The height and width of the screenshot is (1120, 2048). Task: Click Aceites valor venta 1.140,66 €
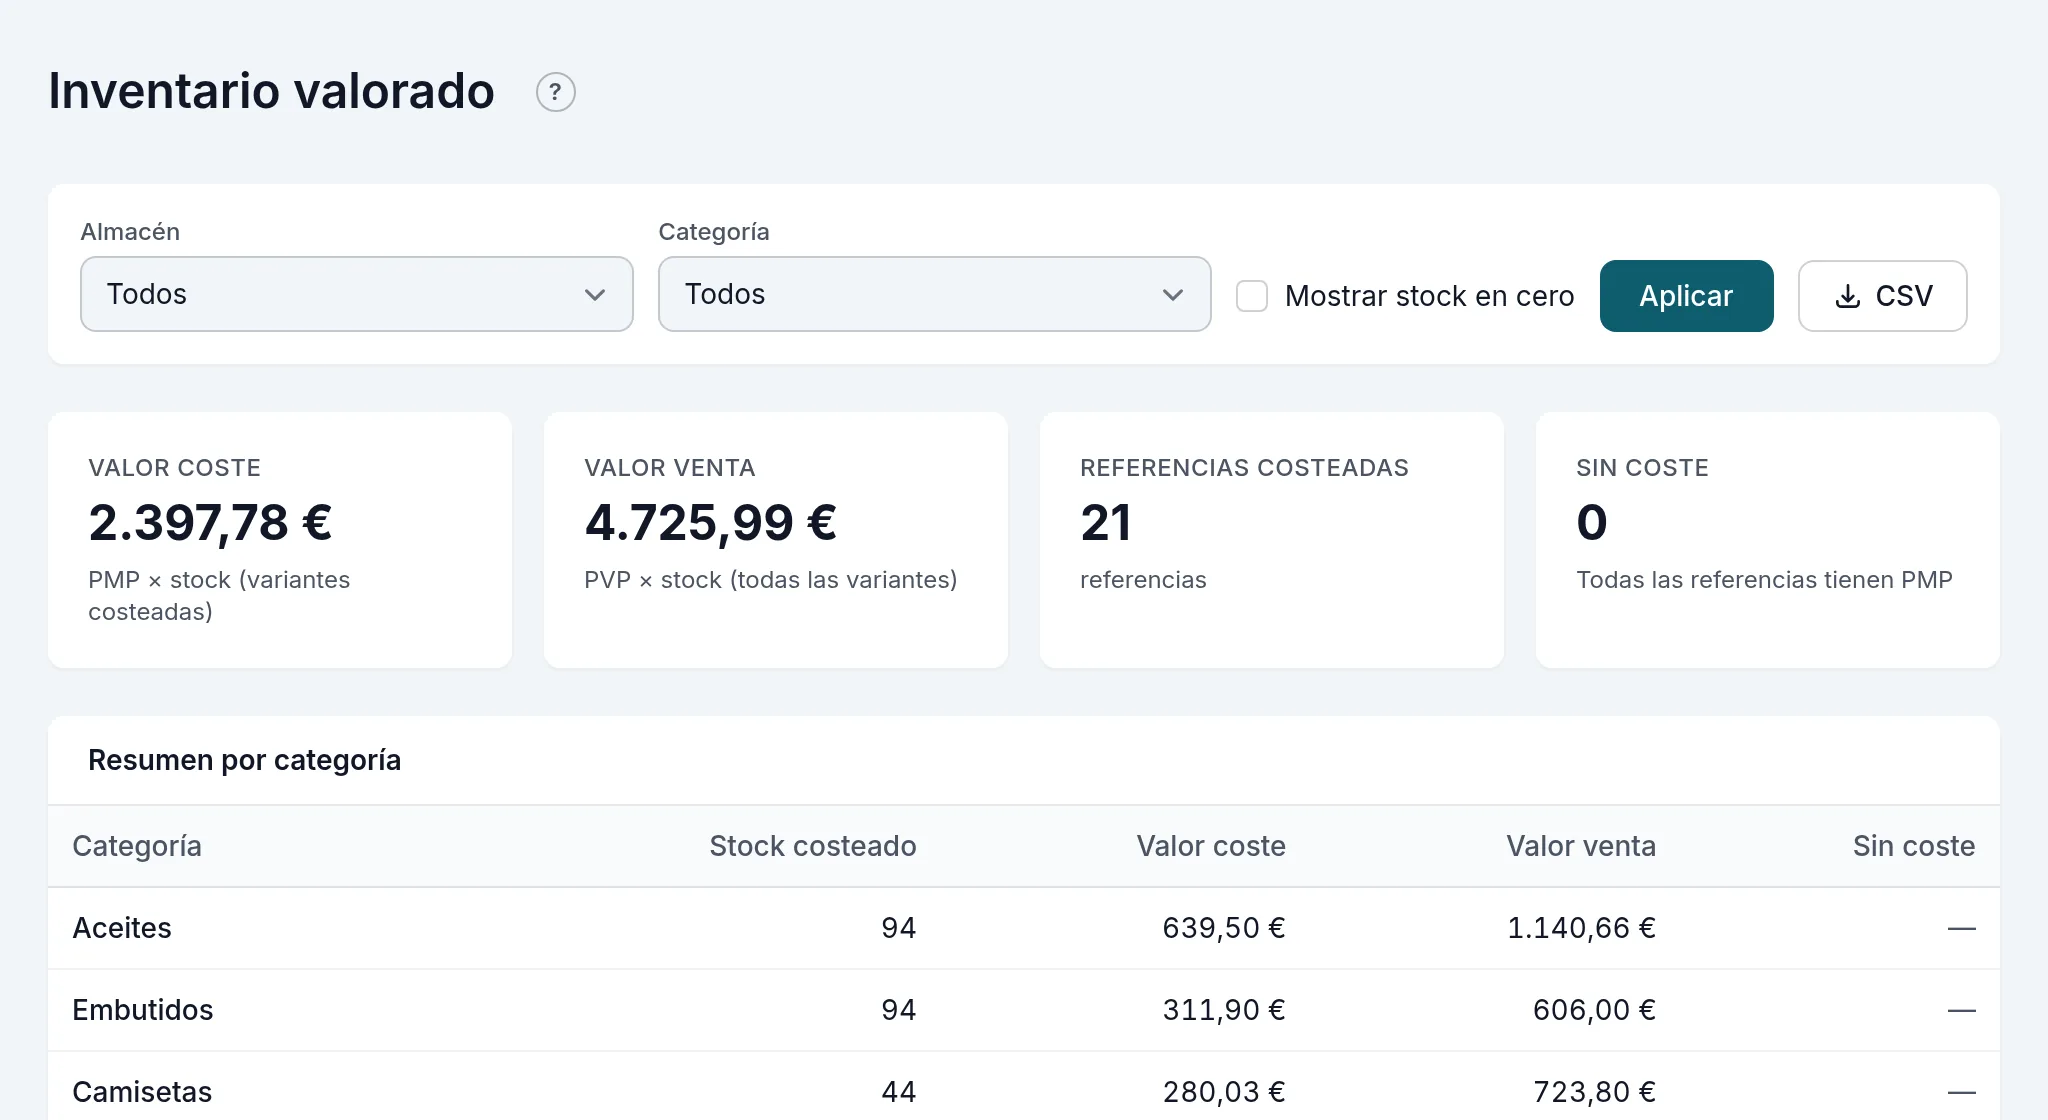tap(1581, 928)
